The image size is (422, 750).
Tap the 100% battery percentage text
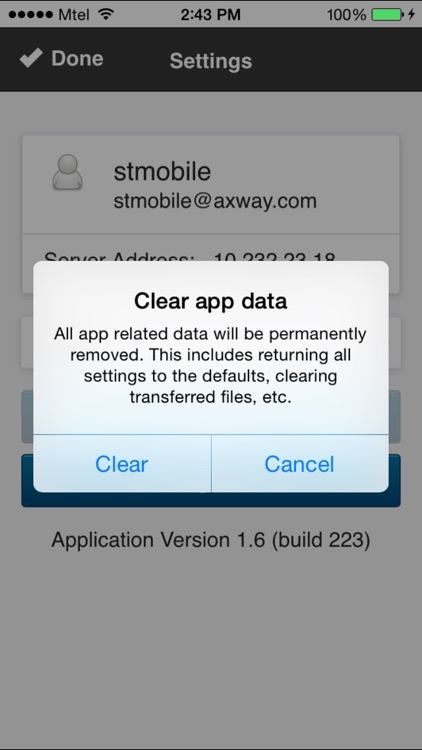(346, 15)
